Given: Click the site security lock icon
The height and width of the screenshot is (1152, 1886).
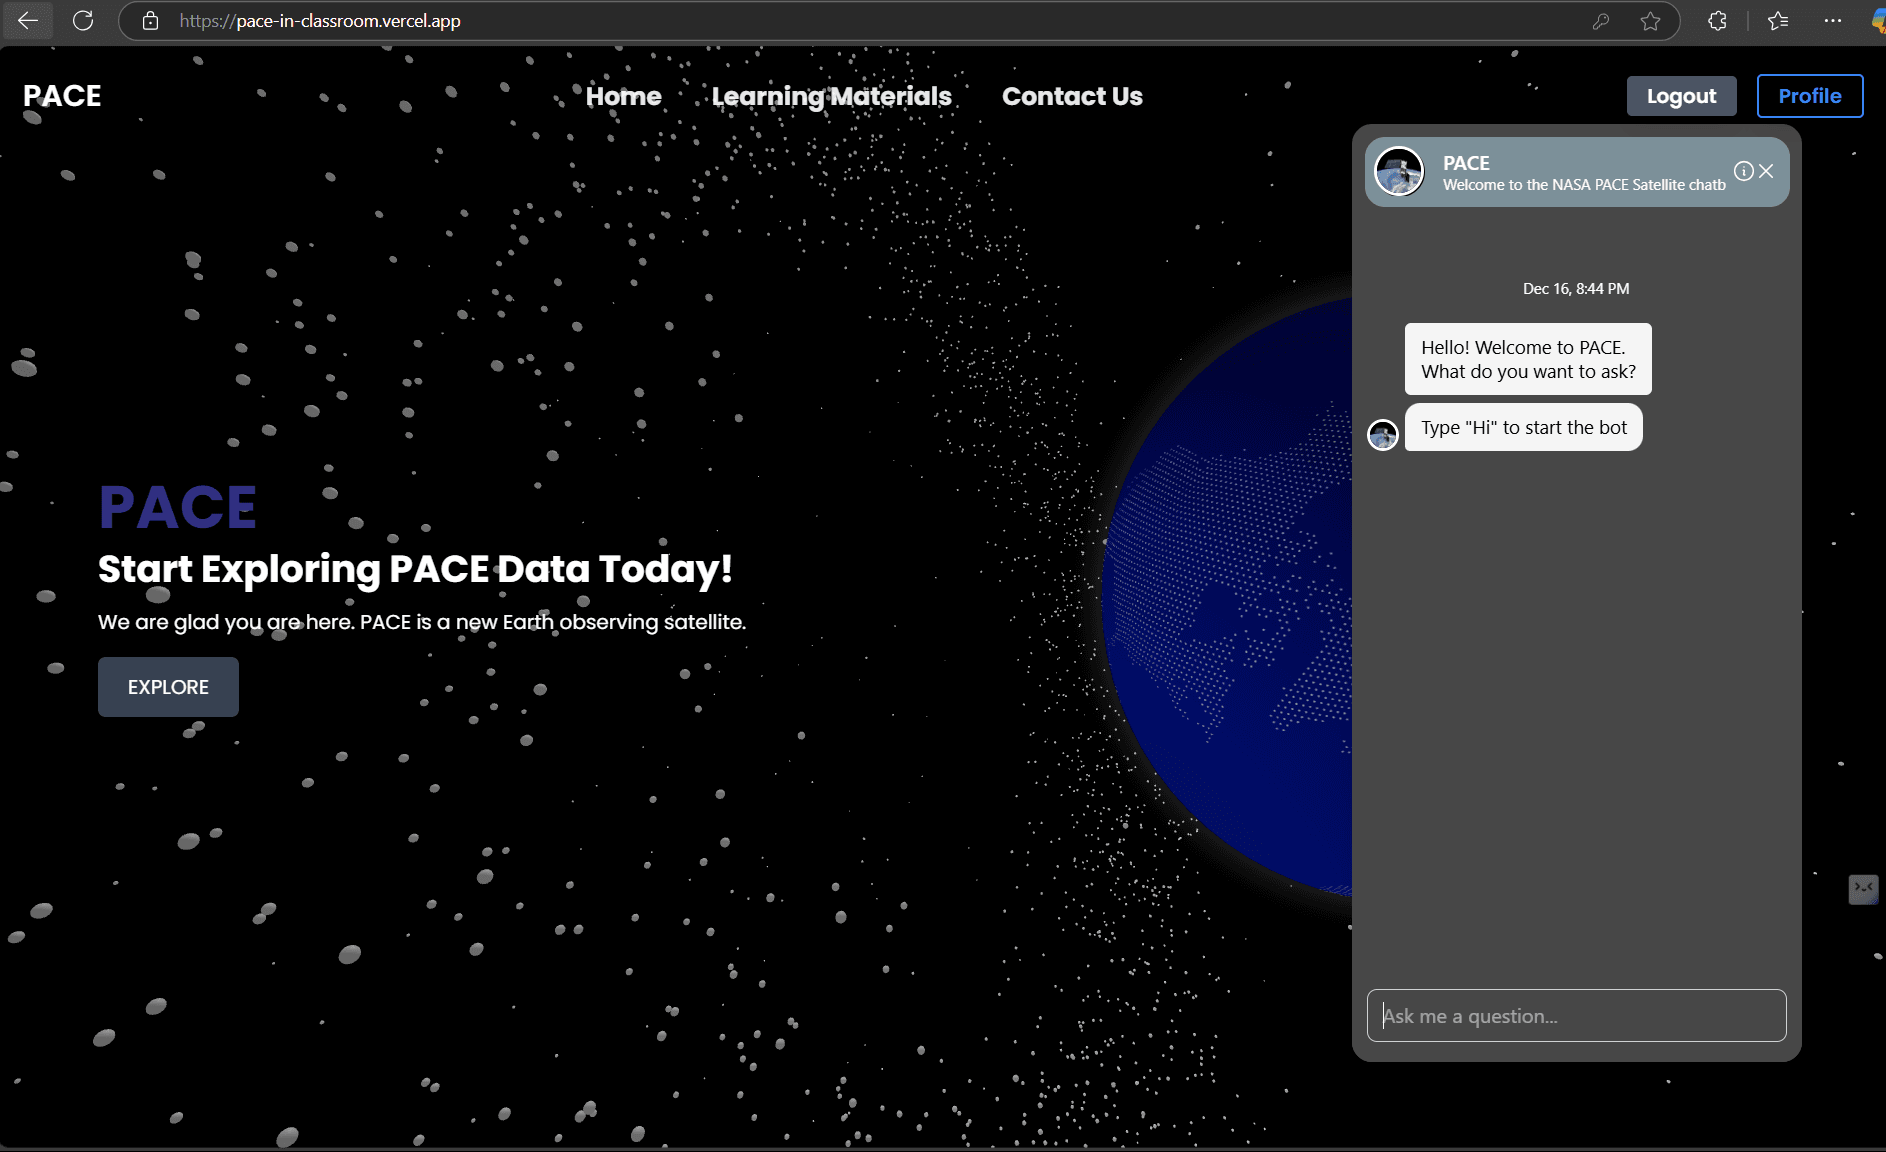Looking at the screenshot, I should point(151,20).
